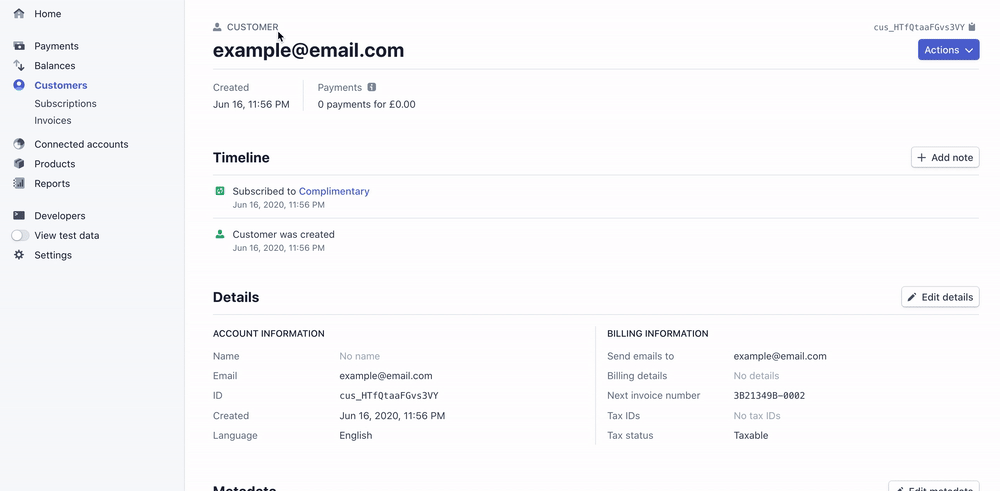Click the Balances arrows icon
Screen dimensions: 1000x491
coord(19,66)
